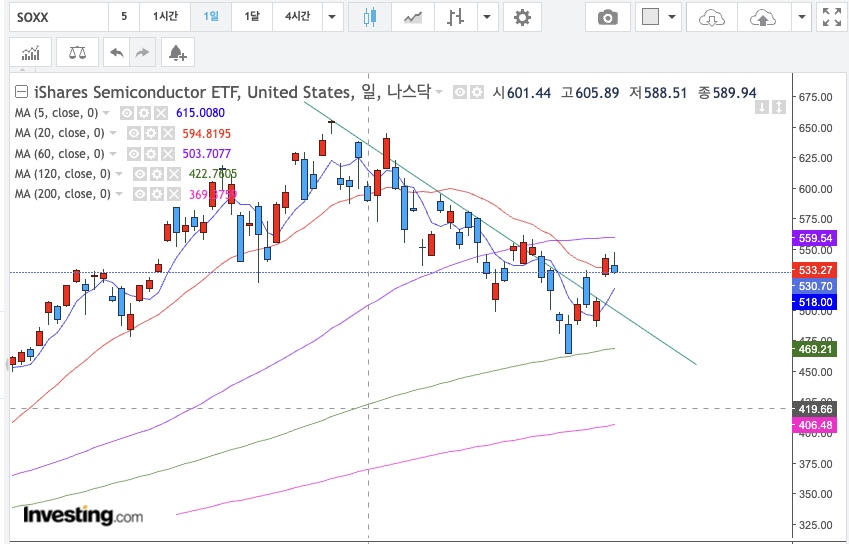This screenshot has width=849, height=544.
Task: Expand MA (20, close, 0) dropdown arrow
Action: (113, 133)
